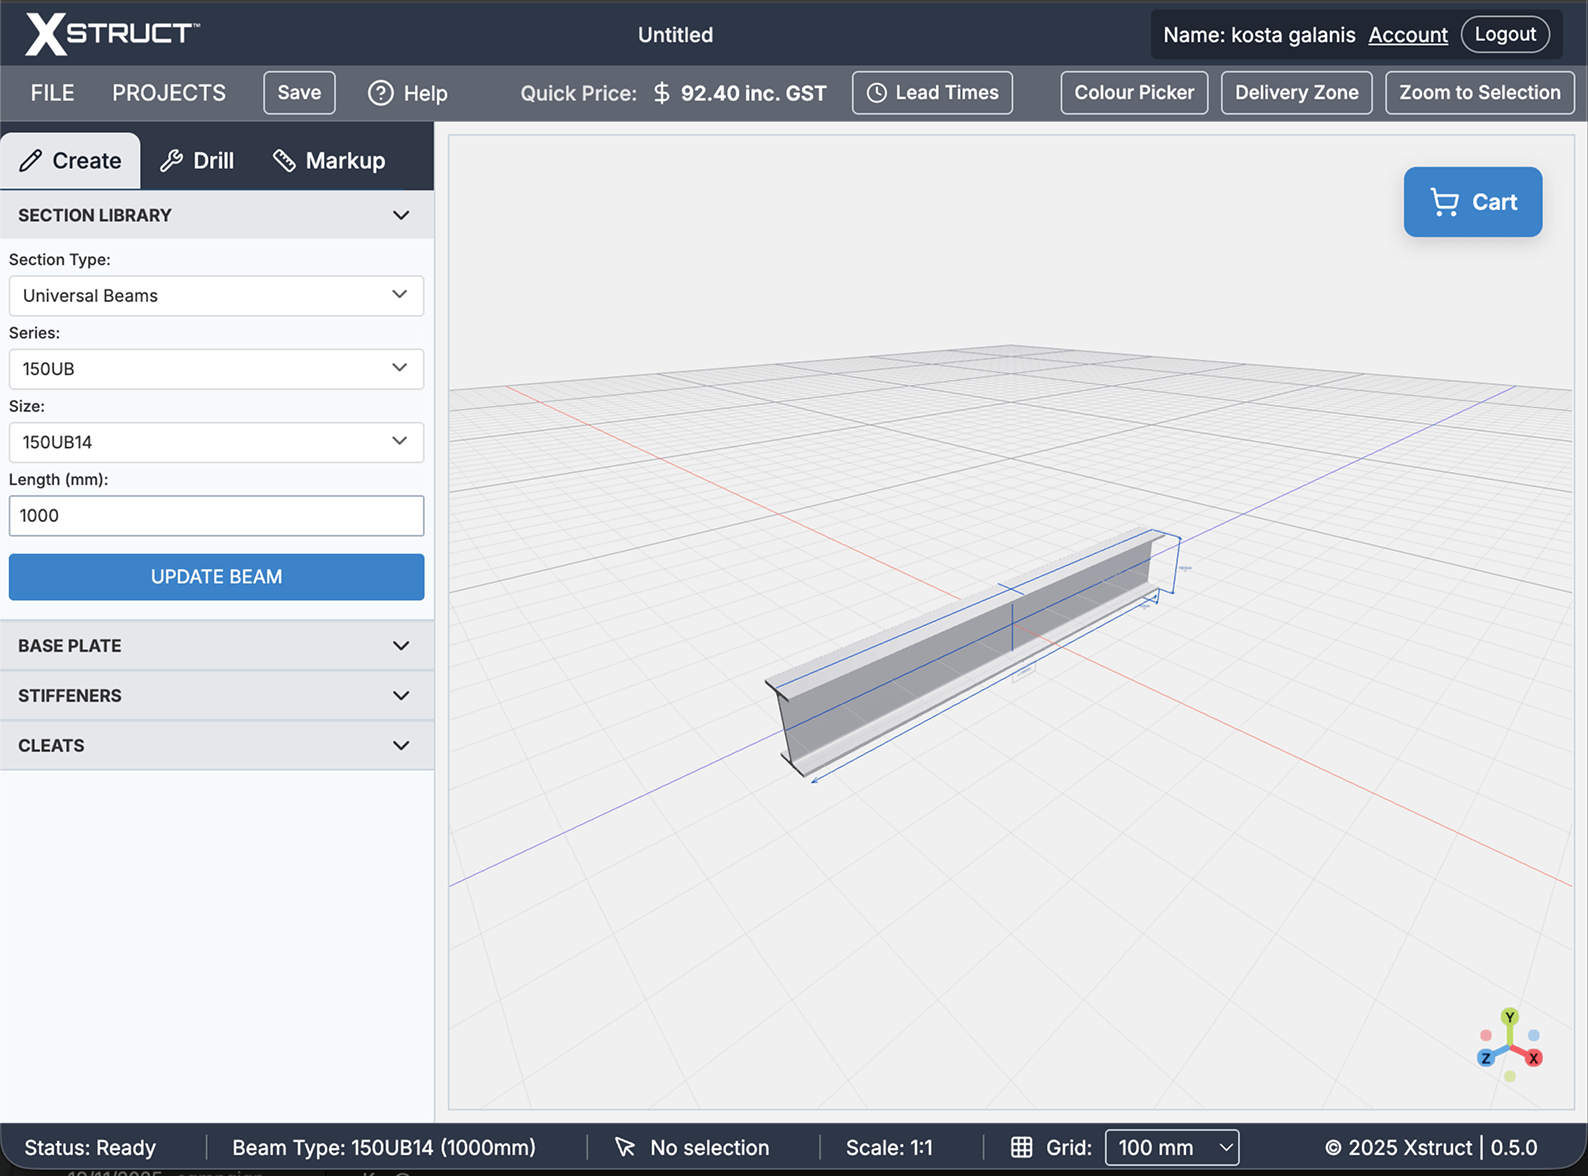
Task: Click the No selection cursor icon
Action: click(x=625, y=1147)
